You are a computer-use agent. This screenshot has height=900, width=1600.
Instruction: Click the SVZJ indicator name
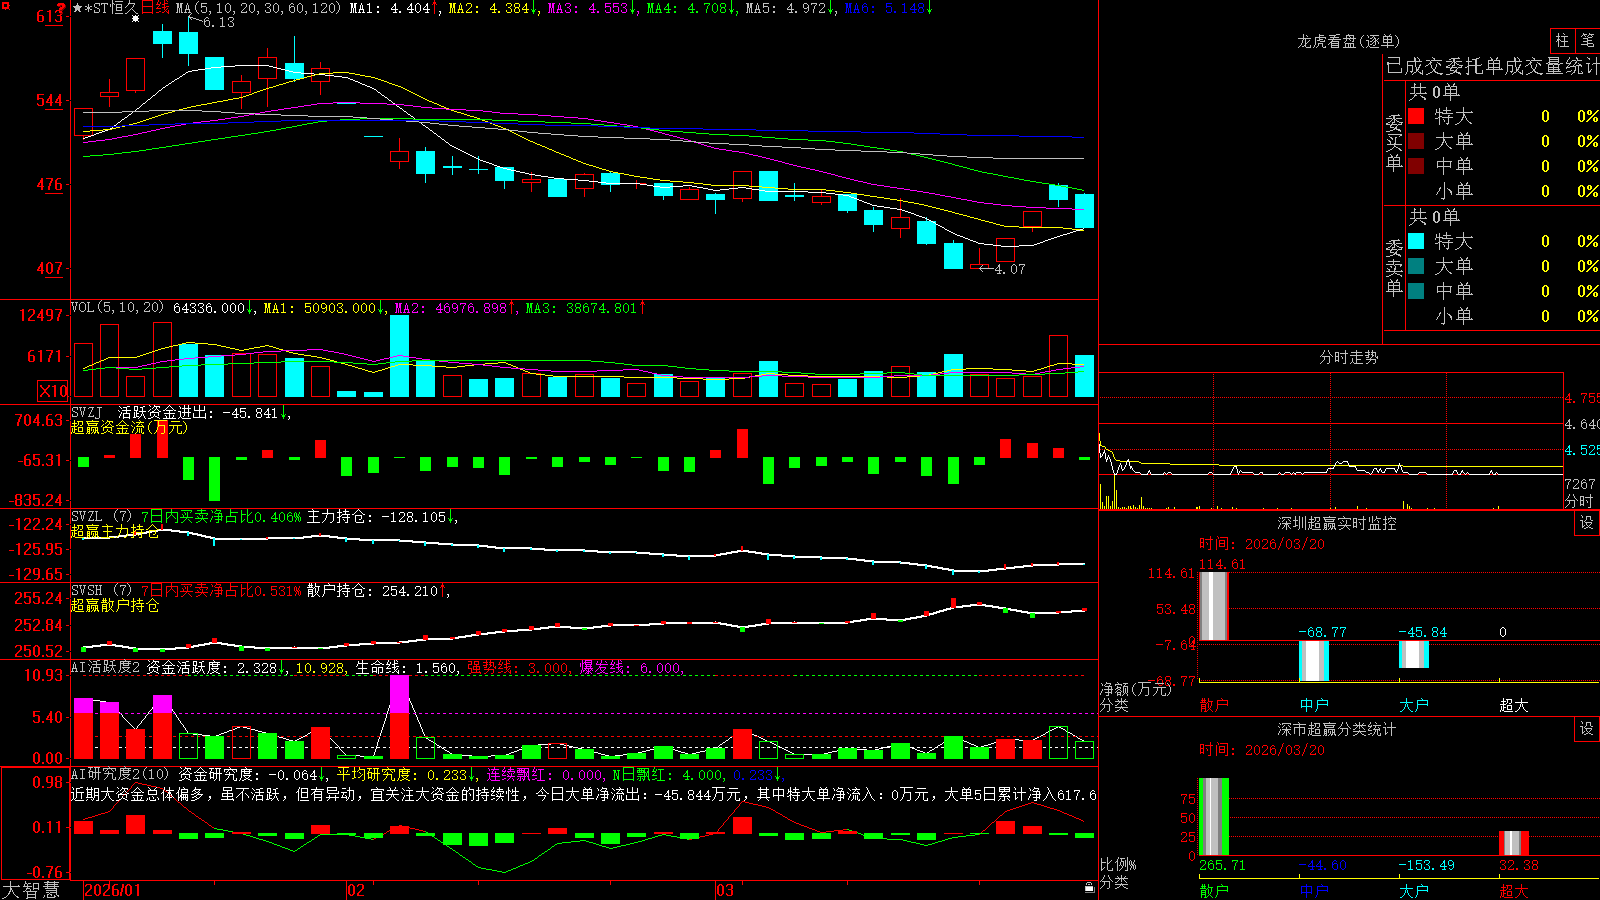(87, 412)
